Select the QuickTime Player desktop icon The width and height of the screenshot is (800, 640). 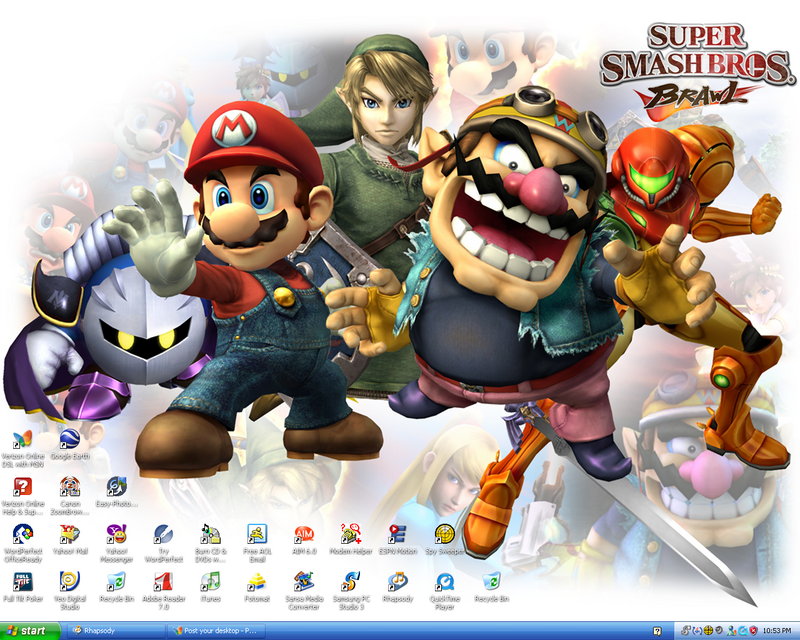tap(445, 591)
